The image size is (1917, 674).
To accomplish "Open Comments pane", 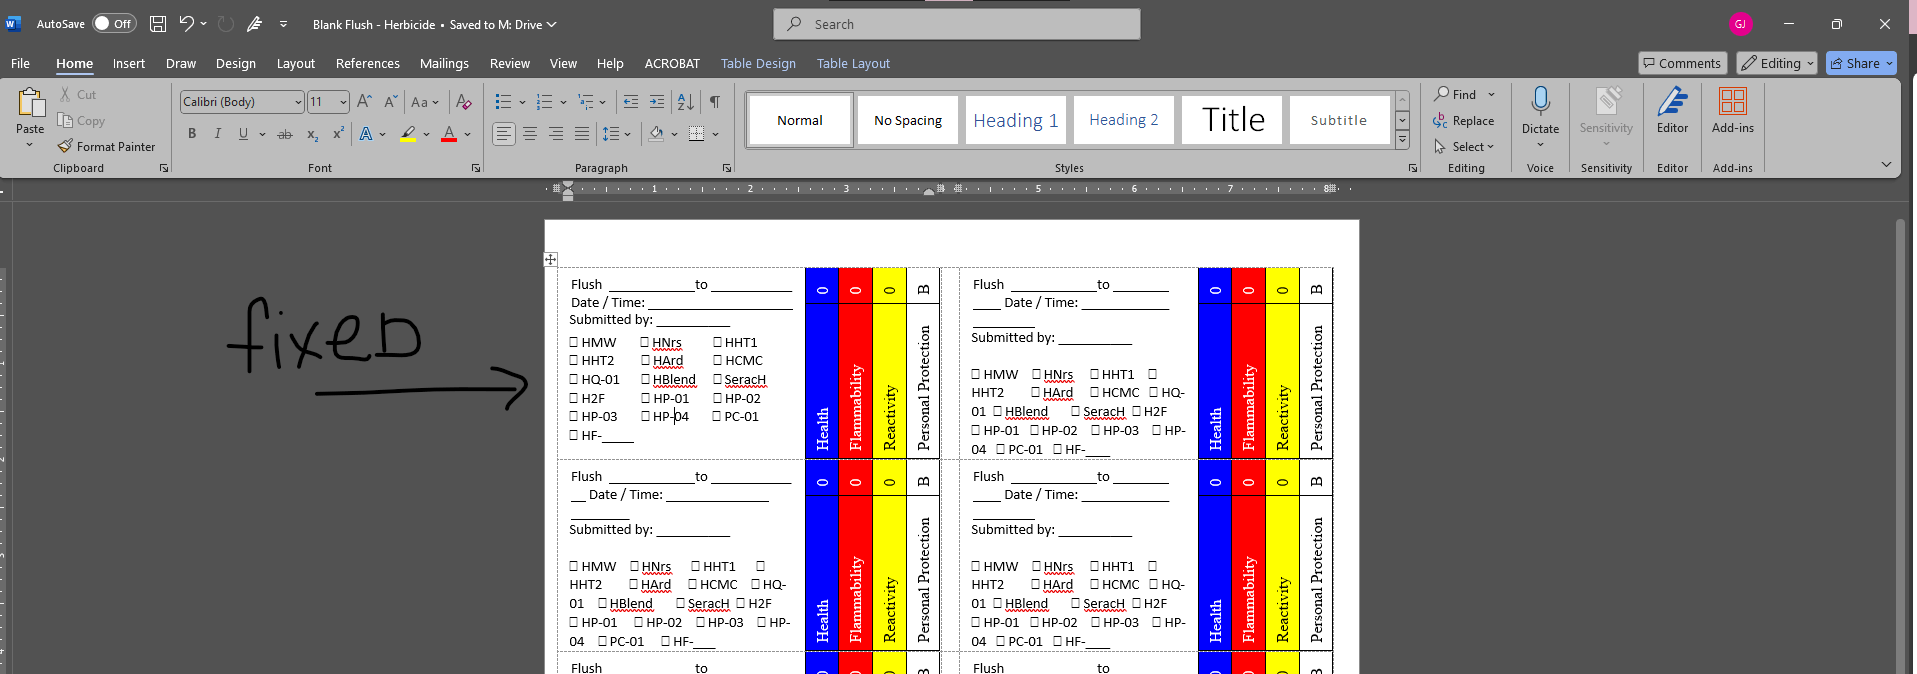I will pos(1682,63).
